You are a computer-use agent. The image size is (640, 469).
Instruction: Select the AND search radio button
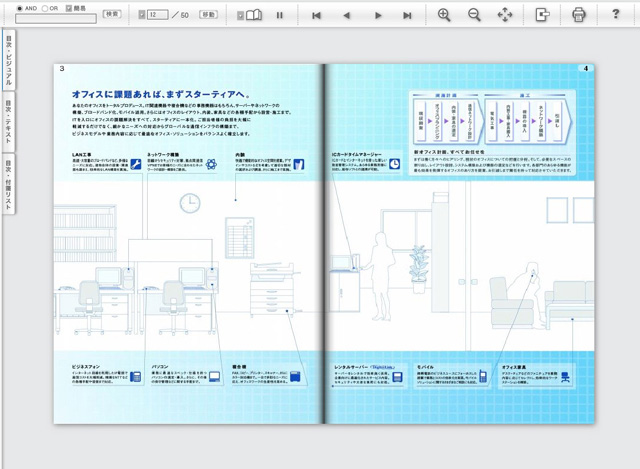tap(20, 8)
